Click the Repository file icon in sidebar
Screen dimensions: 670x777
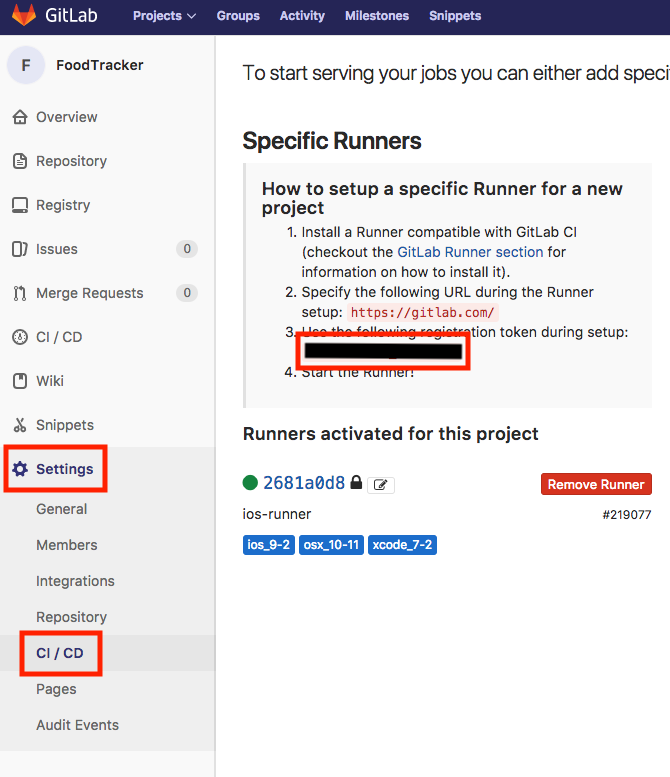tap(20, 161)
